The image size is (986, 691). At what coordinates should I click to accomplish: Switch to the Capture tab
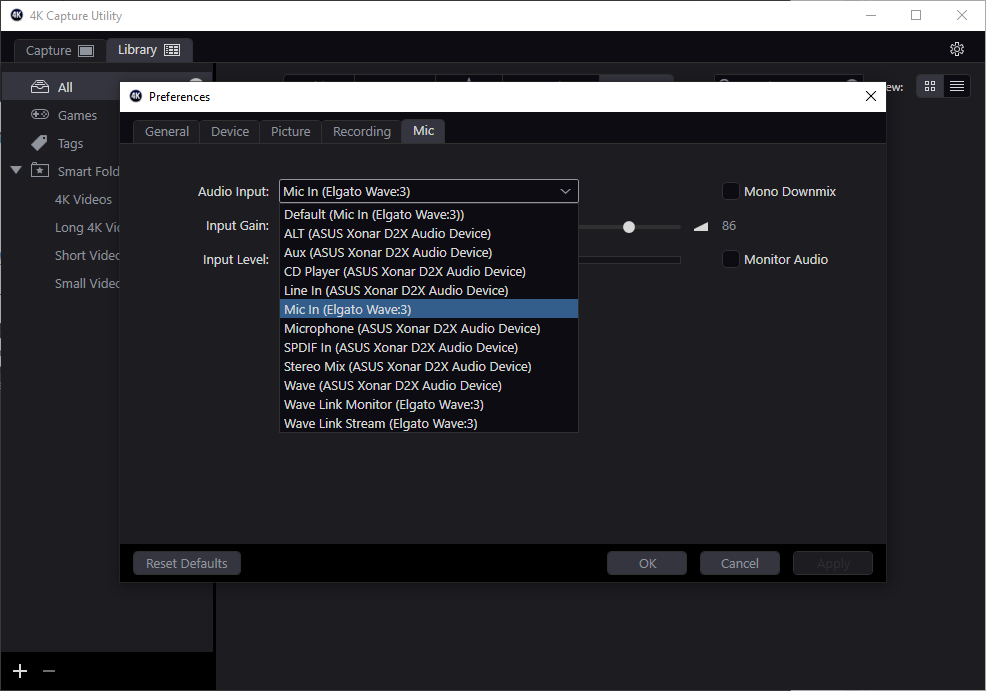pyautogui.click(x=60, y=50)
